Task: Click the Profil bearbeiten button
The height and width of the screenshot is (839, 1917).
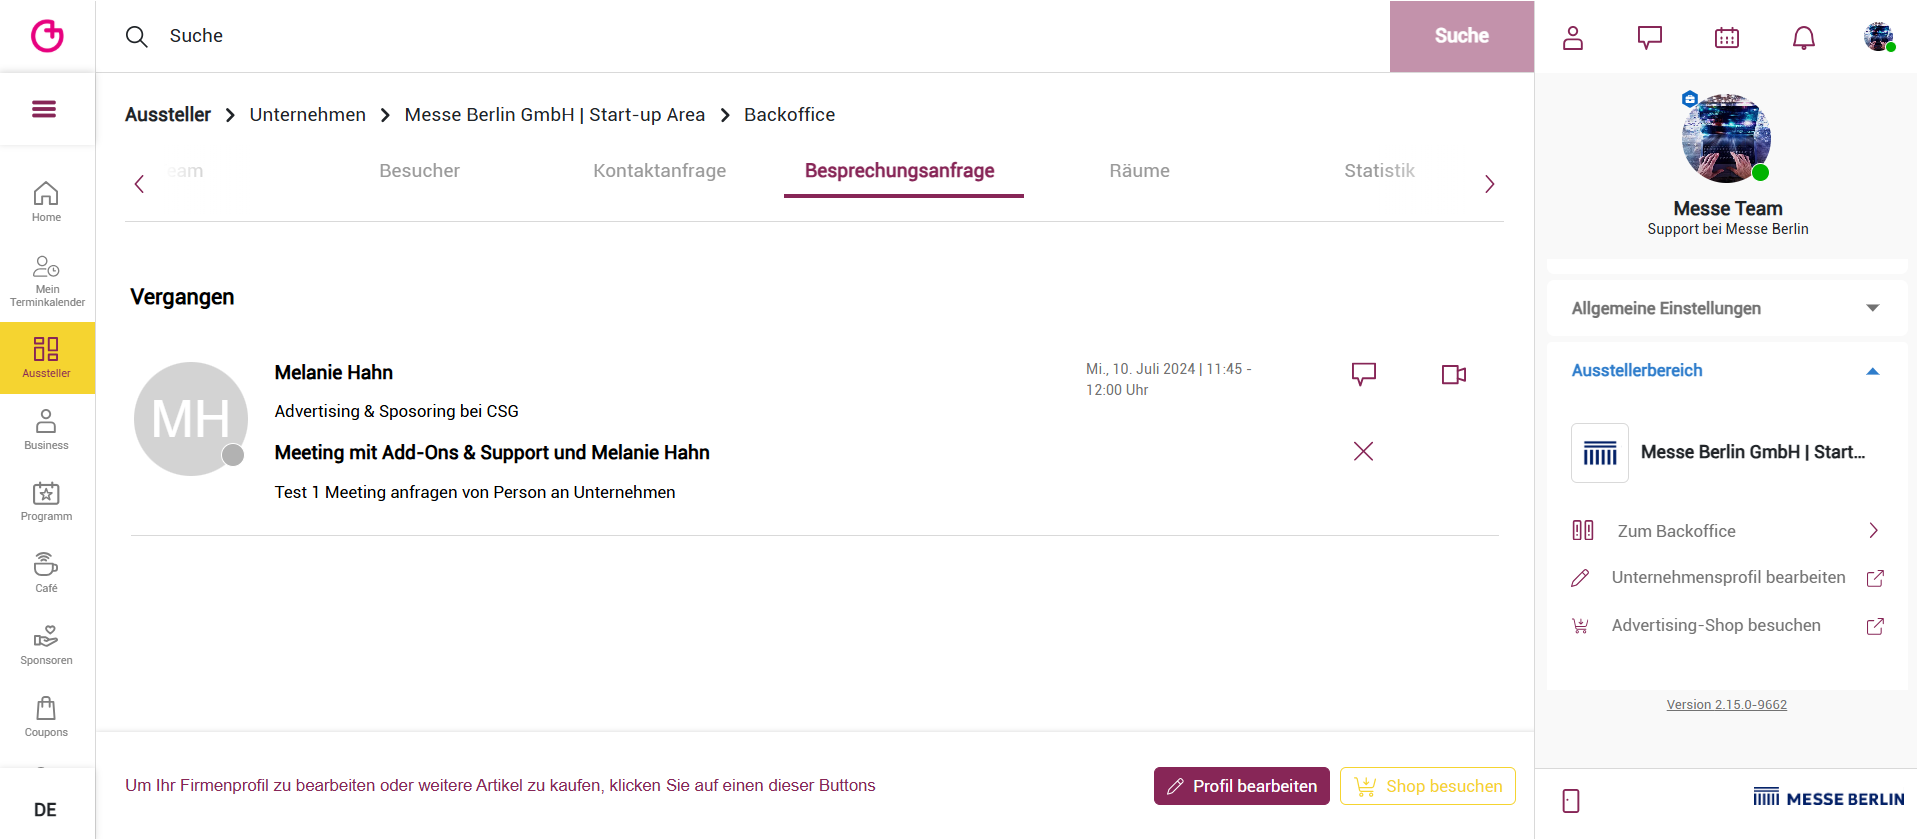Action: pyautogui.click(x=1242, y=786)
